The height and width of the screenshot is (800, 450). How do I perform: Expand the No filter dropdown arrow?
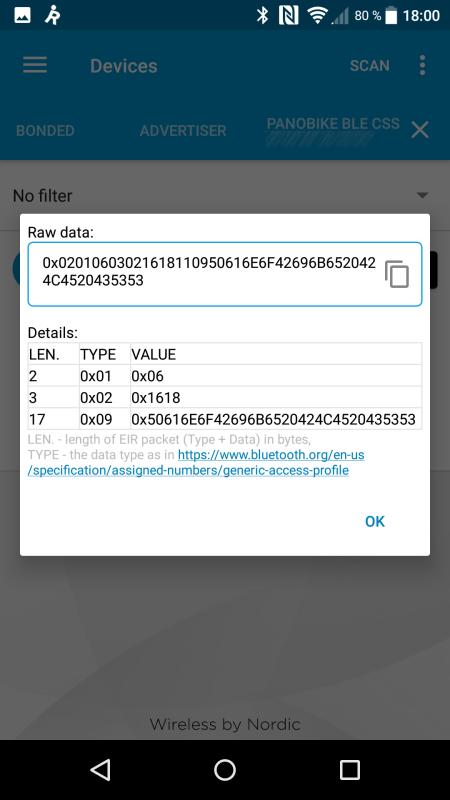[422, 195]
